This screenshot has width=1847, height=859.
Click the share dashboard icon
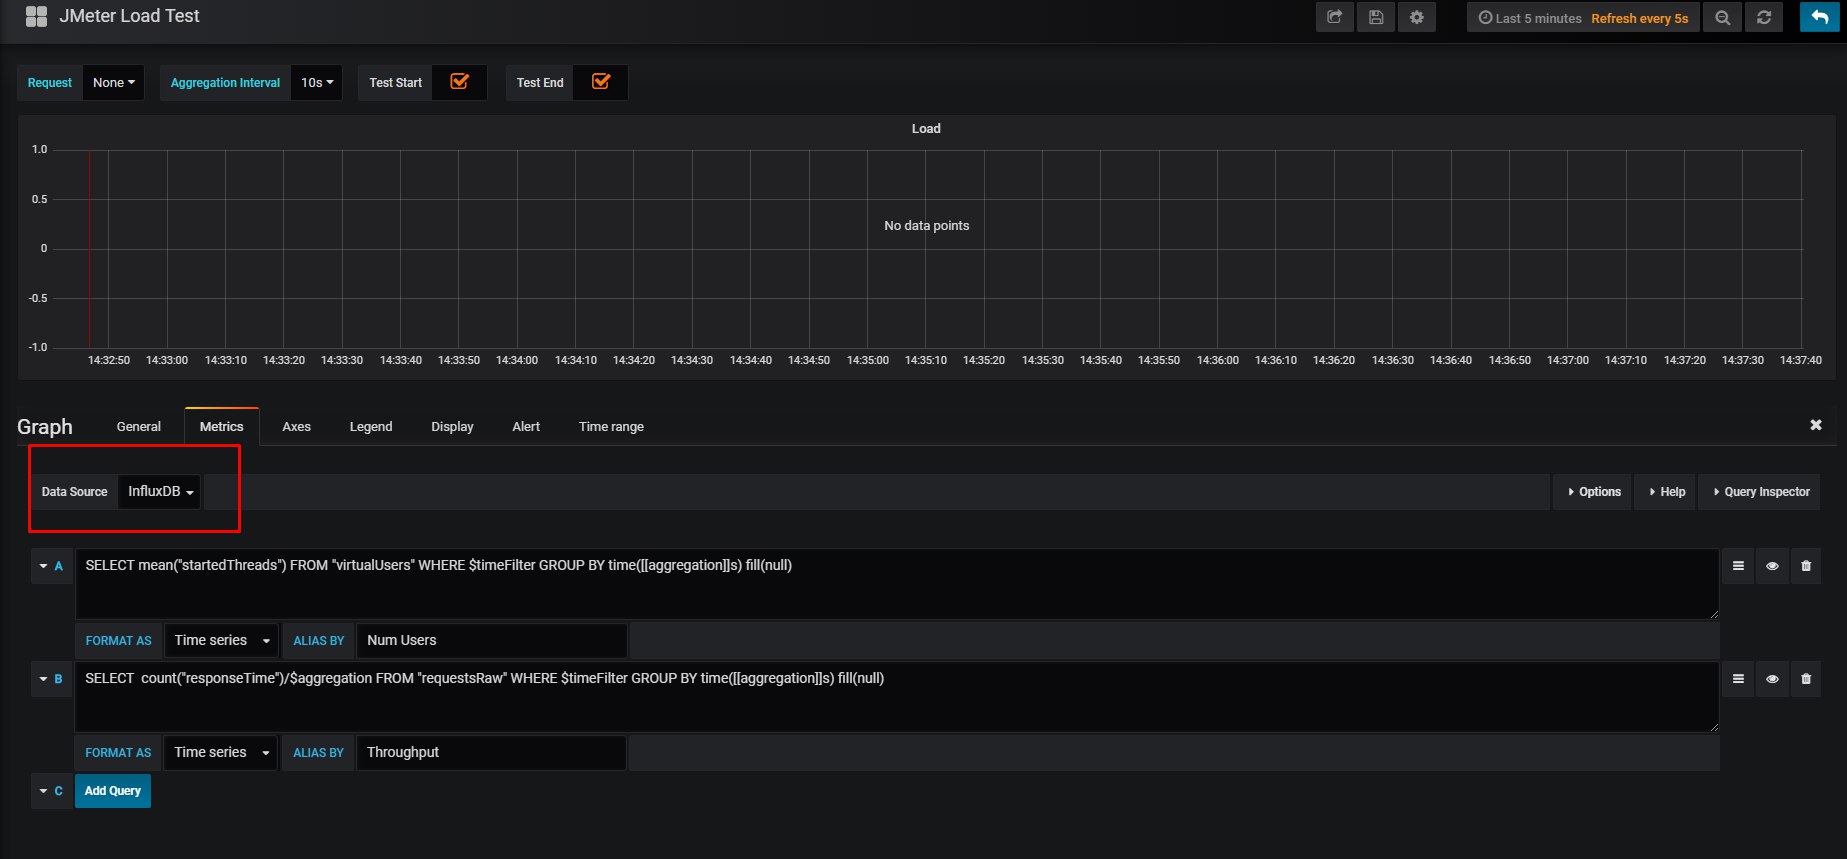pos(1334,18)
